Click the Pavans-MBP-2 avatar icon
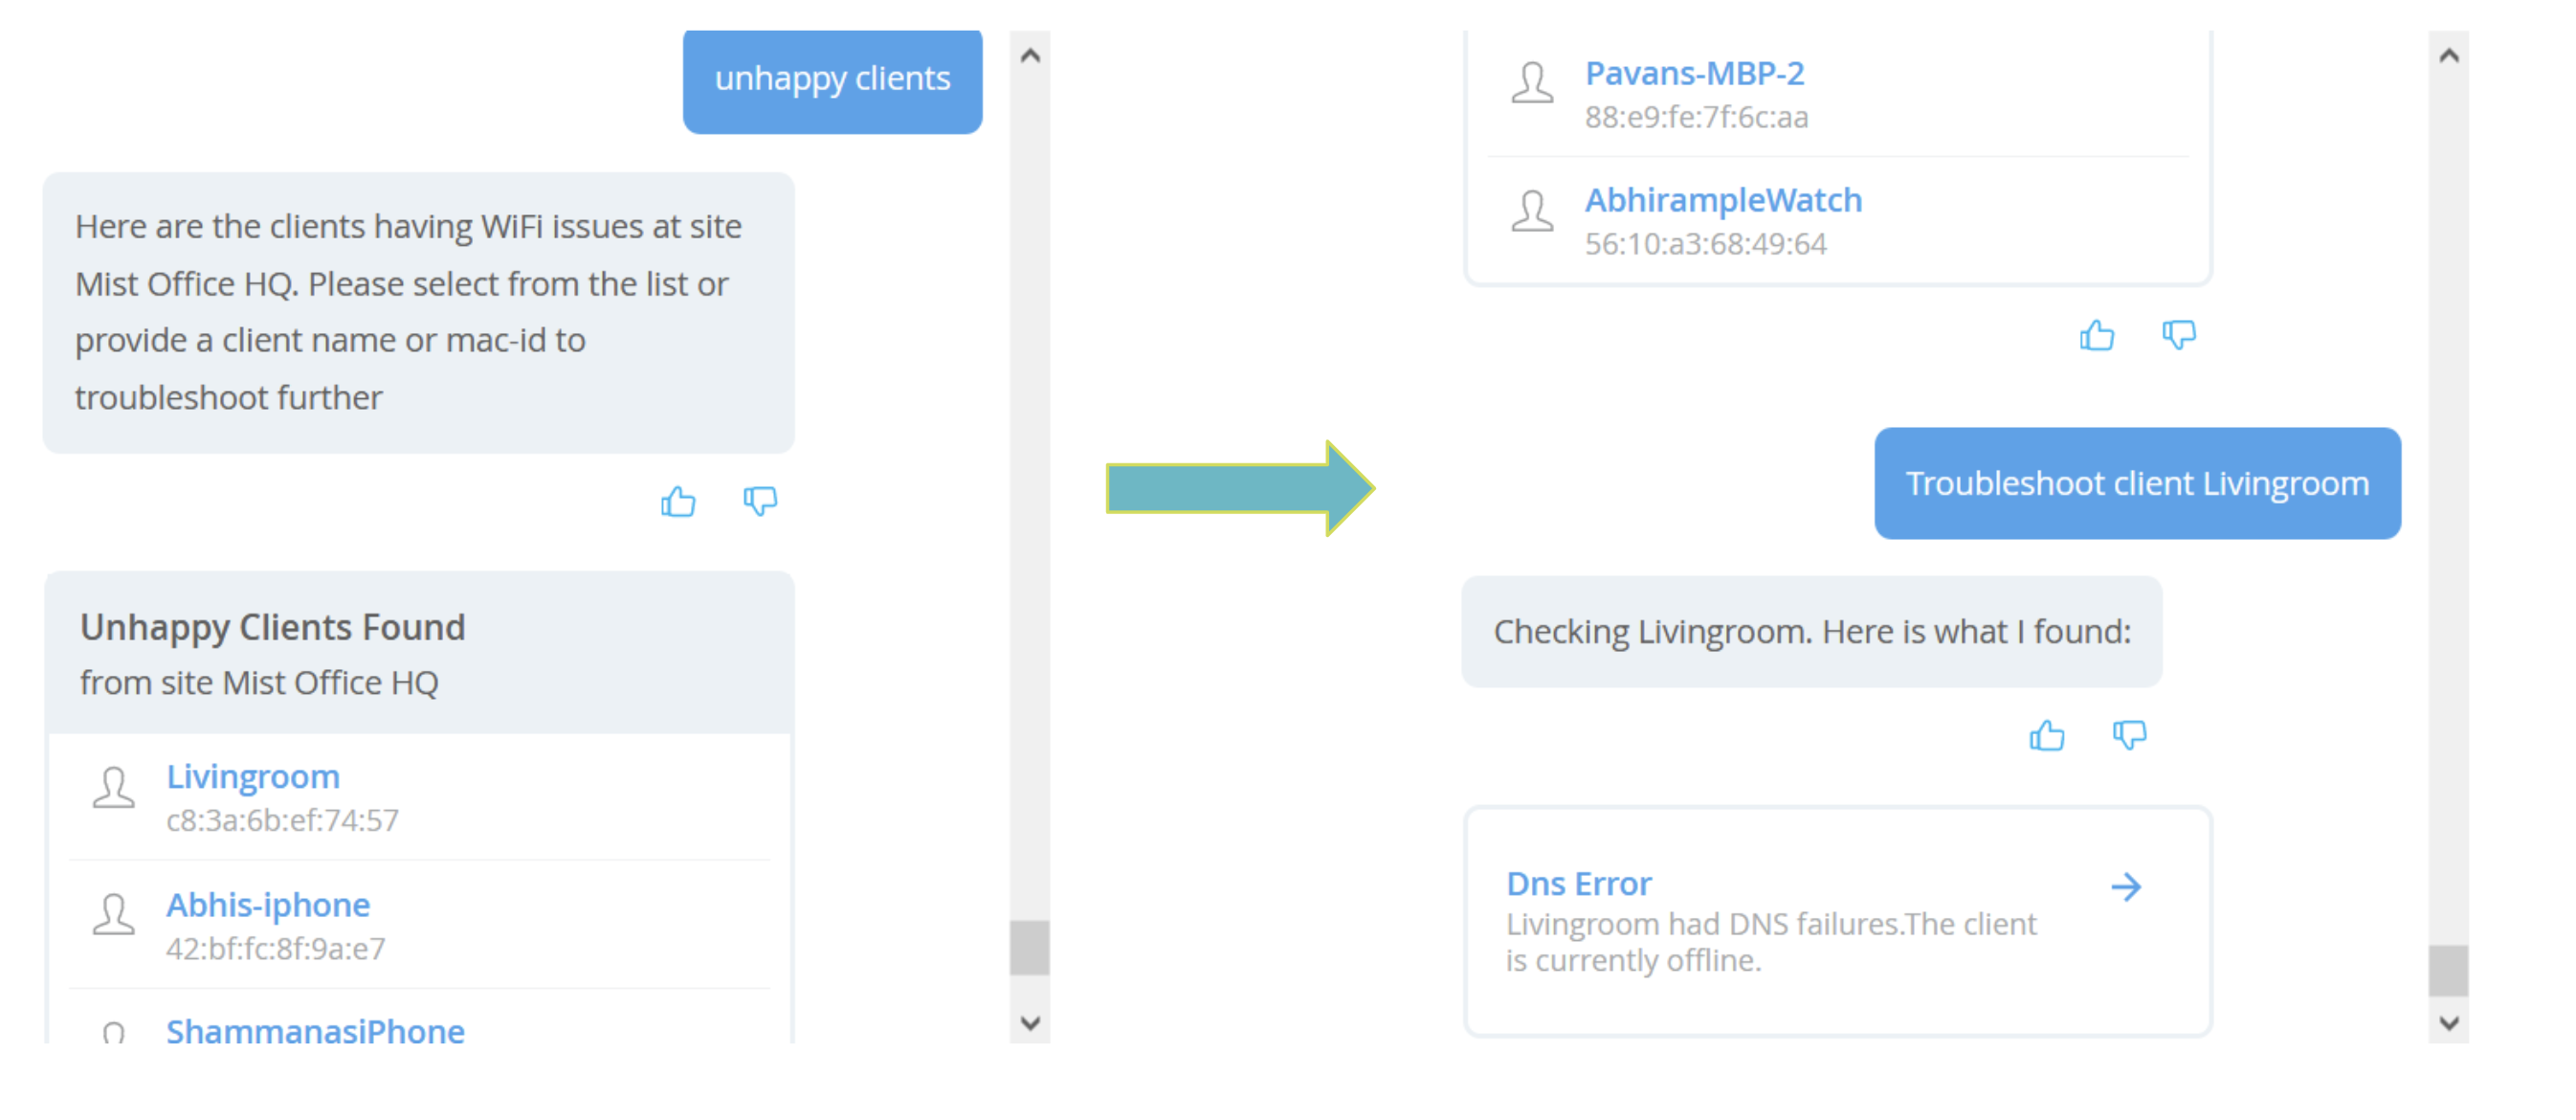The width and height of the screenshot is (2576, 1120). 1532,83
